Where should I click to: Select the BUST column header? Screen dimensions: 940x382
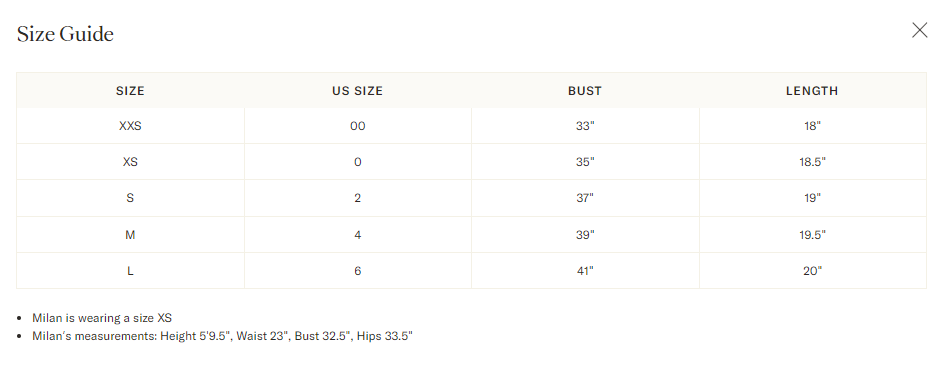[585, 91]
